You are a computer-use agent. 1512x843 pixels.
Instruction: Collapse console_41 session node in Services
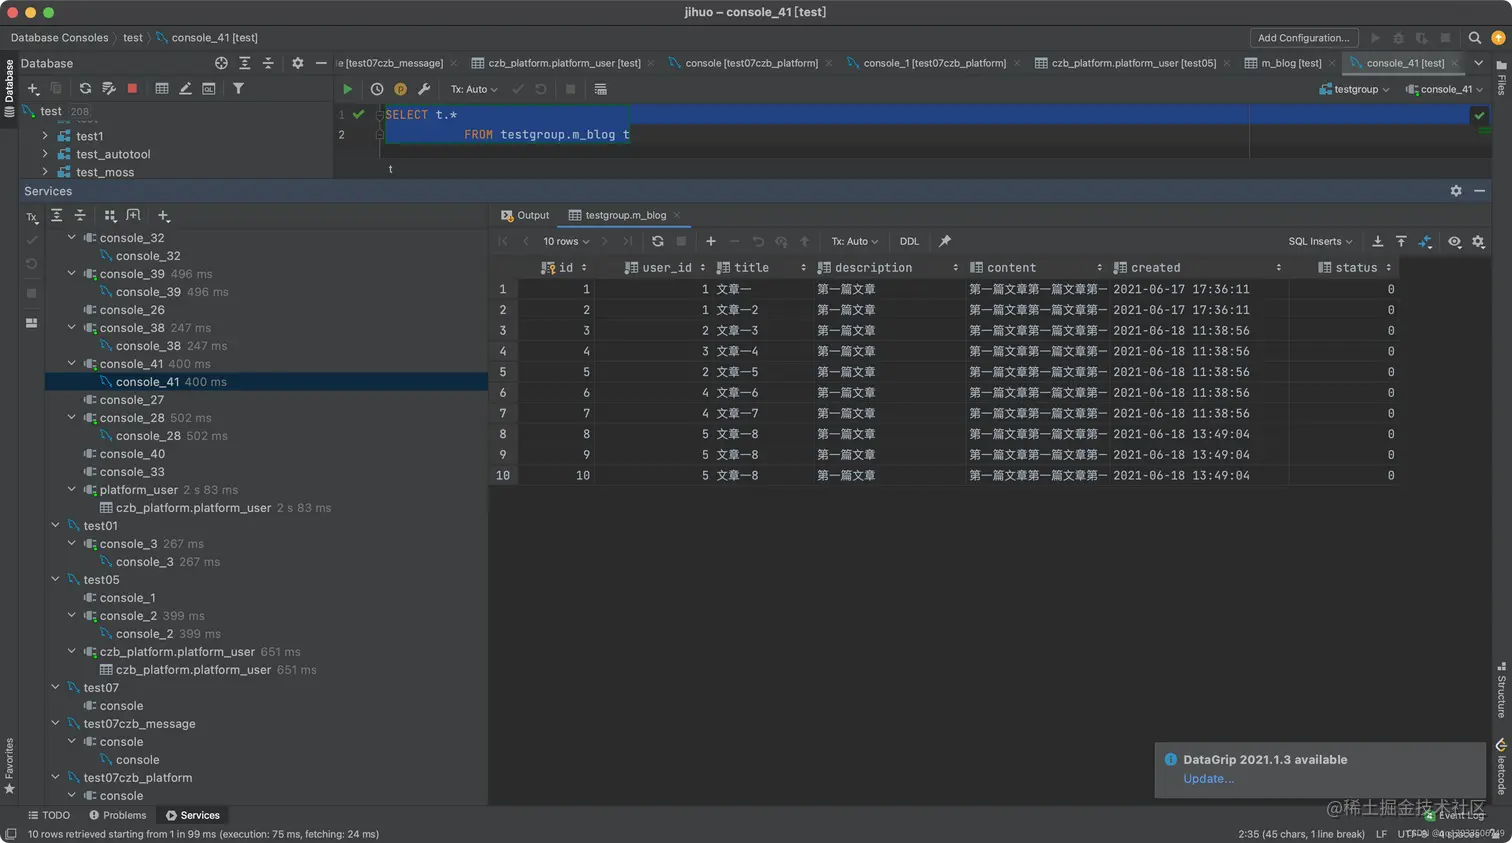(x=71, y=363)
